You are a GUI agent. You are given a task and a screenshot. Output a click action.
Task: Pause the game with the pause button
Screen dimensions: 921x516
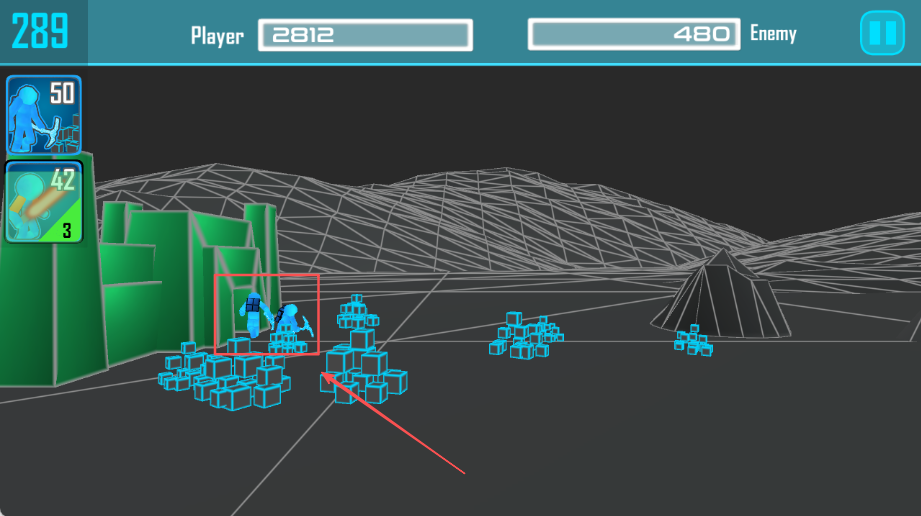882,33
